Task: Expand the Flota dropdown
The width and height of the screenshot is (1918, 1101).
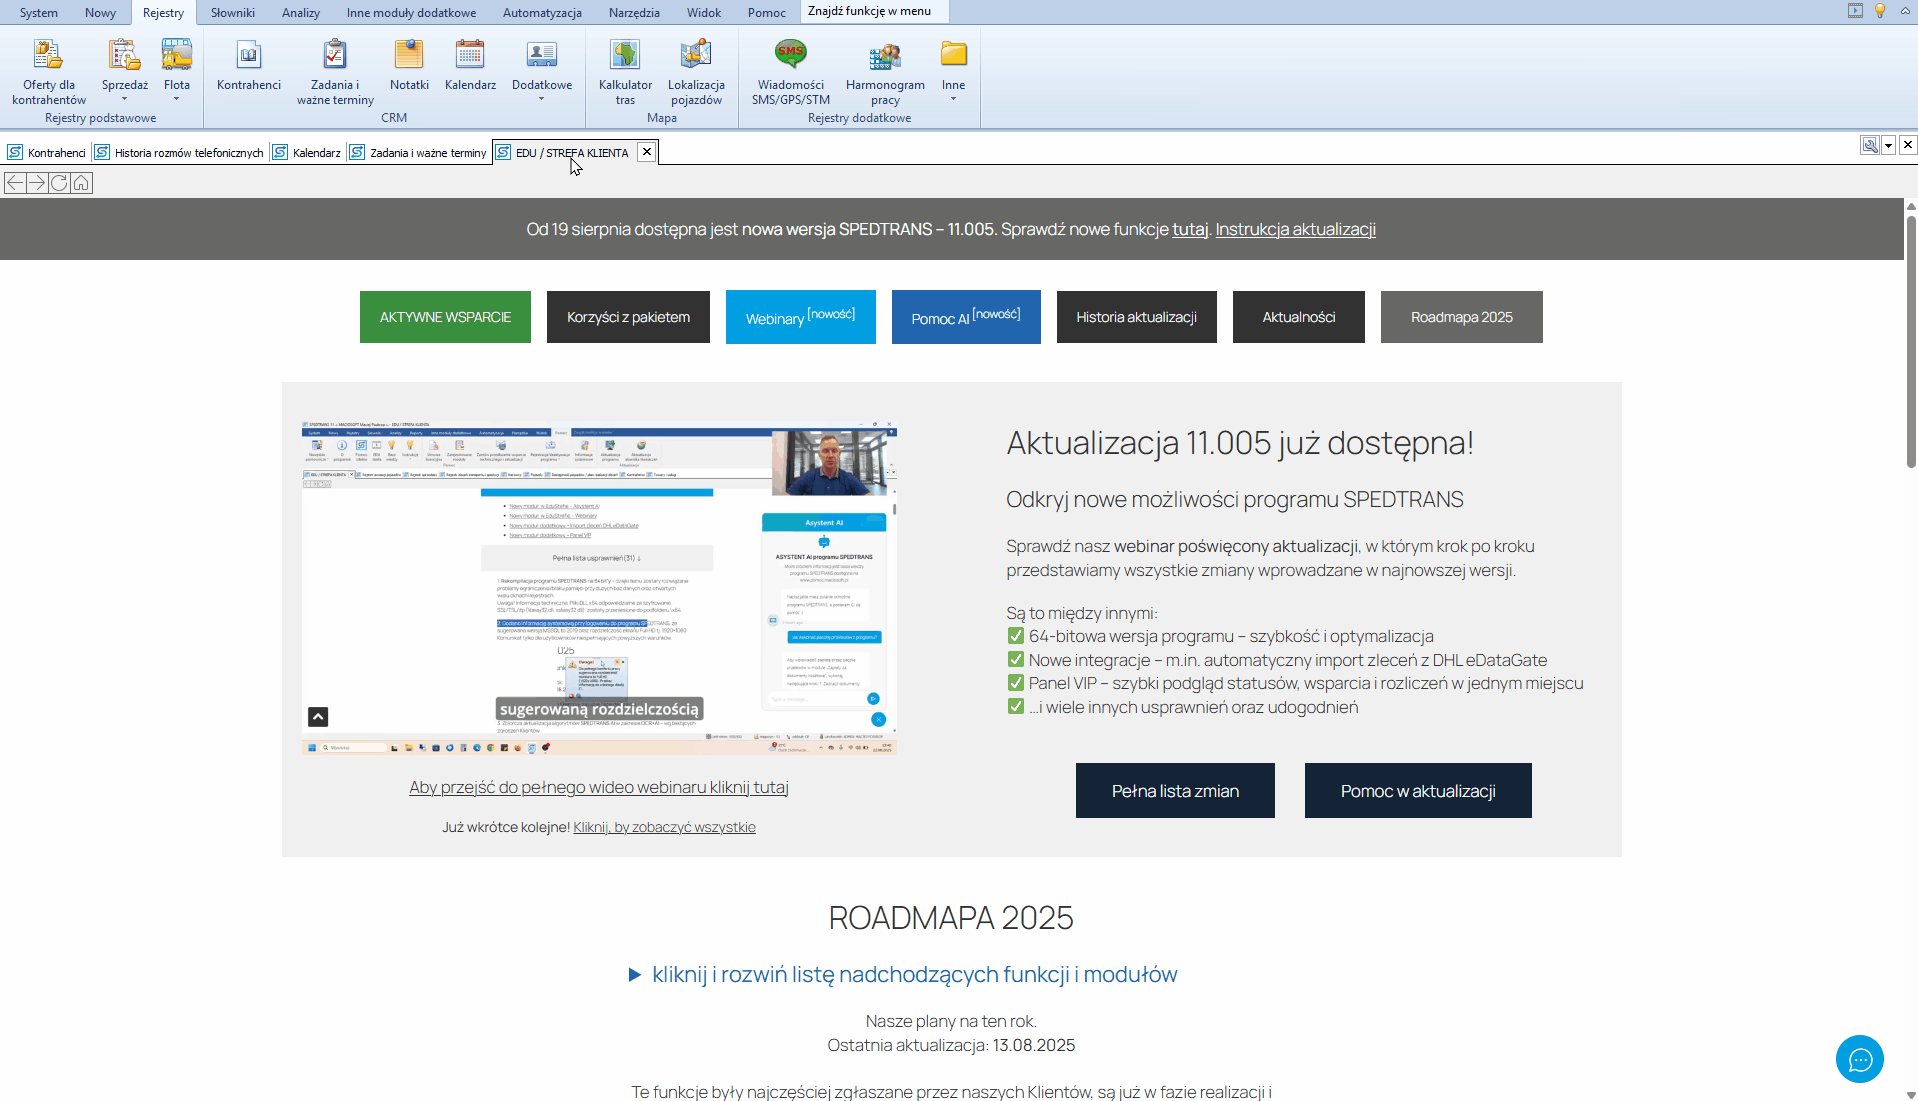Action: click(177, 99)
